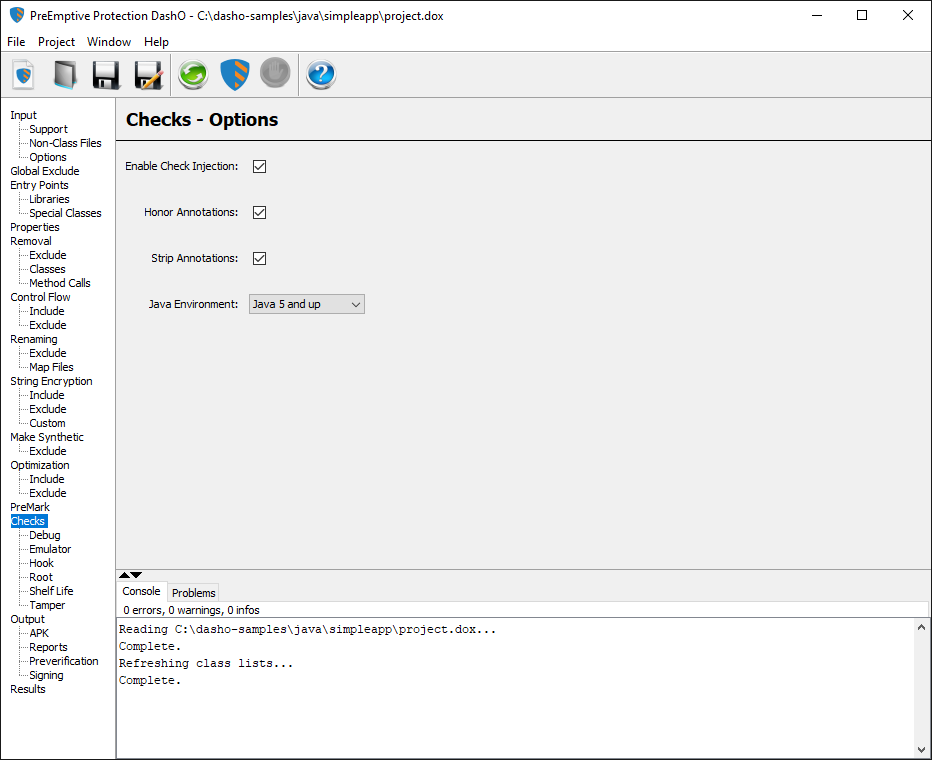Open the Java Environment dropdown
Image resolution: width=932 pixels, height=760 pixels.
coord(307,304)
